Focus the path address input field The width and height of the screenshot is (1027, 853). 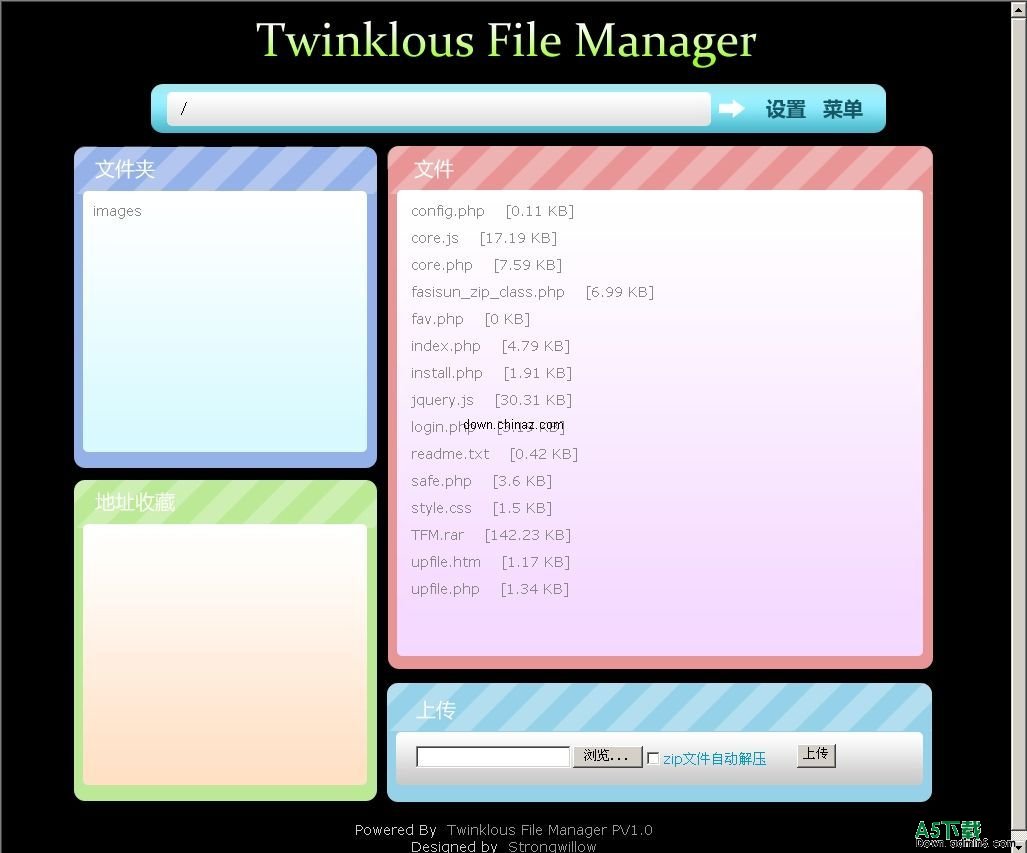tap(439, 109)
